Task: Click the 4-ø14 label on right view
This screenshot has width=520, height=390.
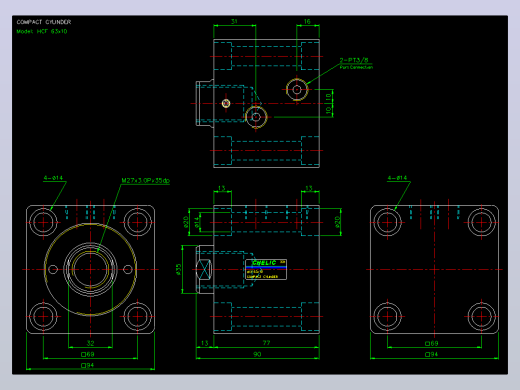Action: (397, 178)
